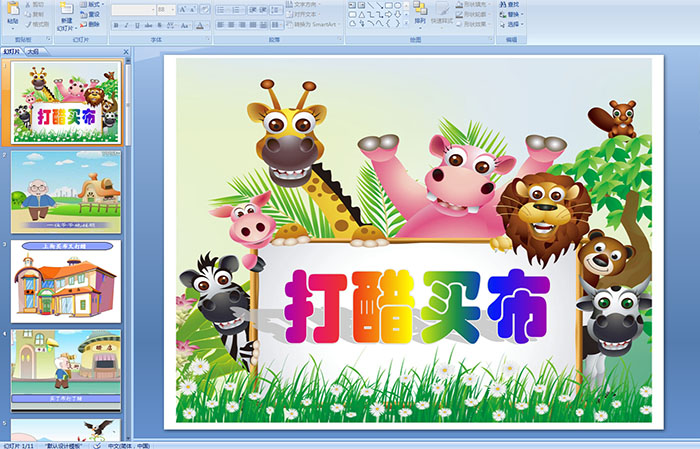Right-align the paragraph text
700x449 pixels.
click(x=242, y=25)
